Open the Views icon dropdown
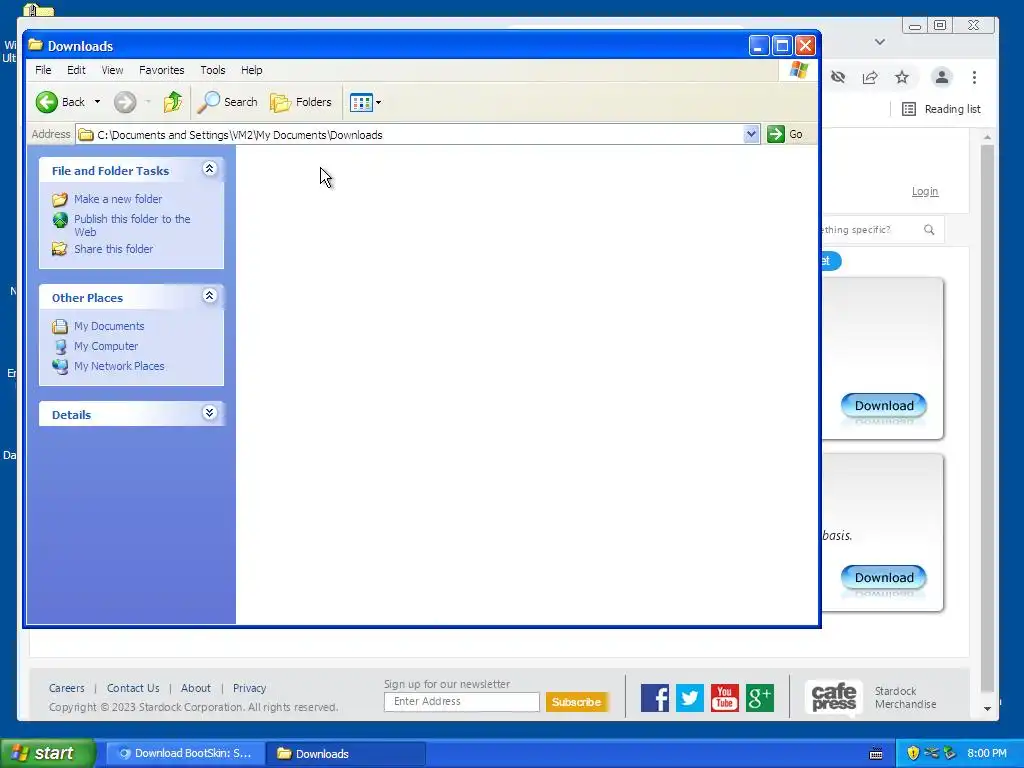1024x768 pixels. 365,102
